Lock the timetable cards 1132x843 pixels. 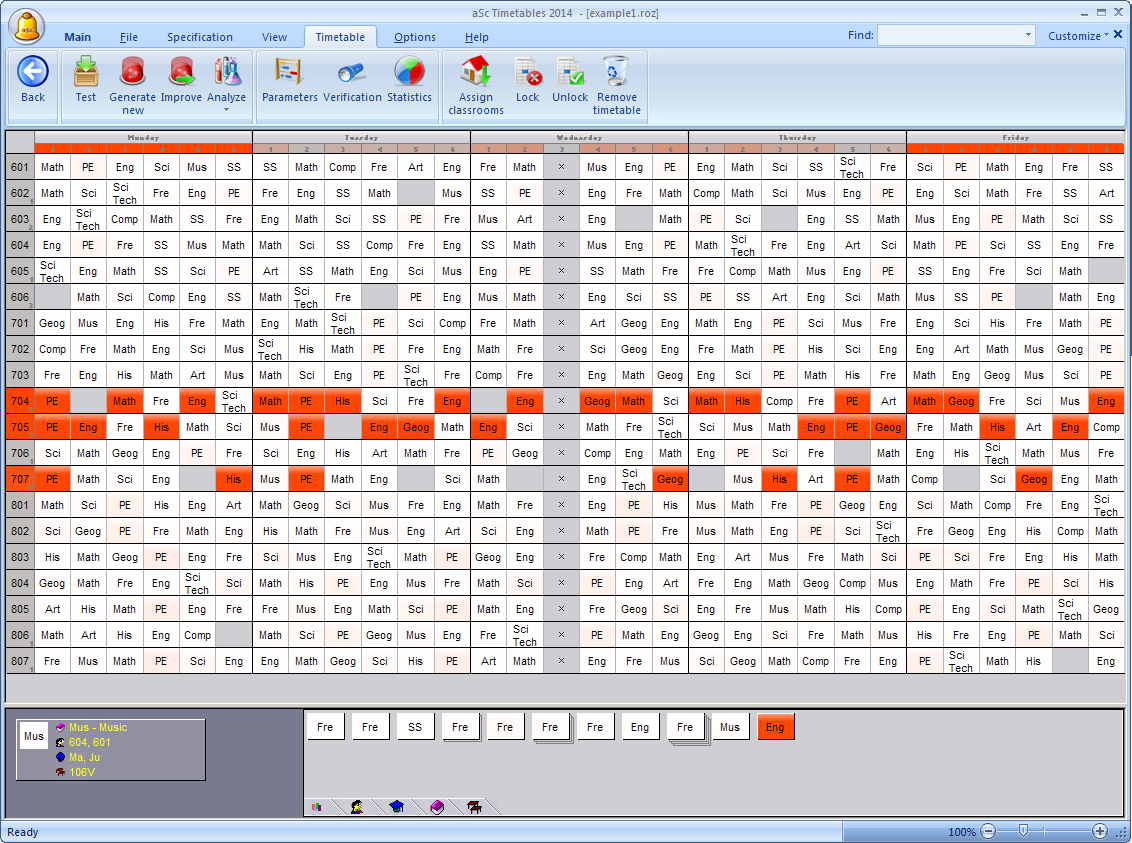(x=527, y=73)
